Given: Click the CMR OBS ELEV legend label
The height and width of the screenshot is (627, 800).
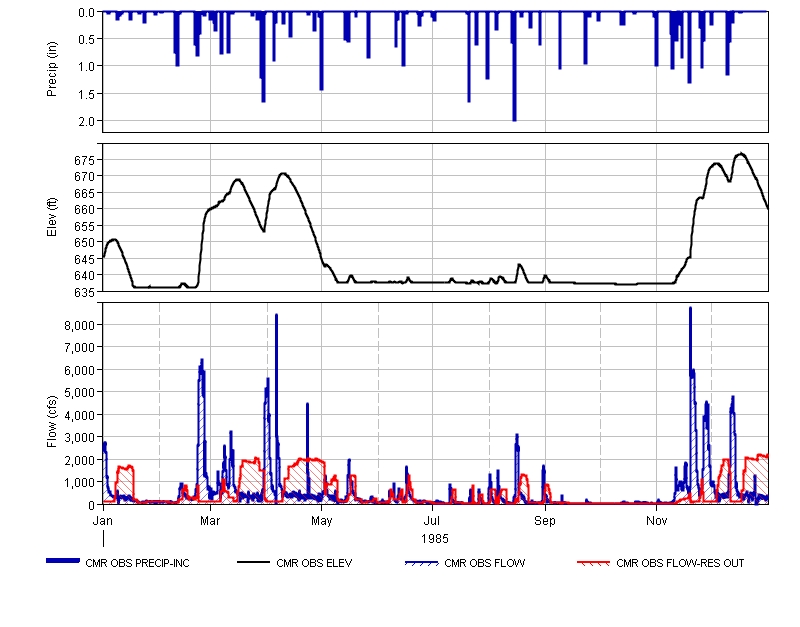Looking at the screenshot, I should tap(314, 563).
